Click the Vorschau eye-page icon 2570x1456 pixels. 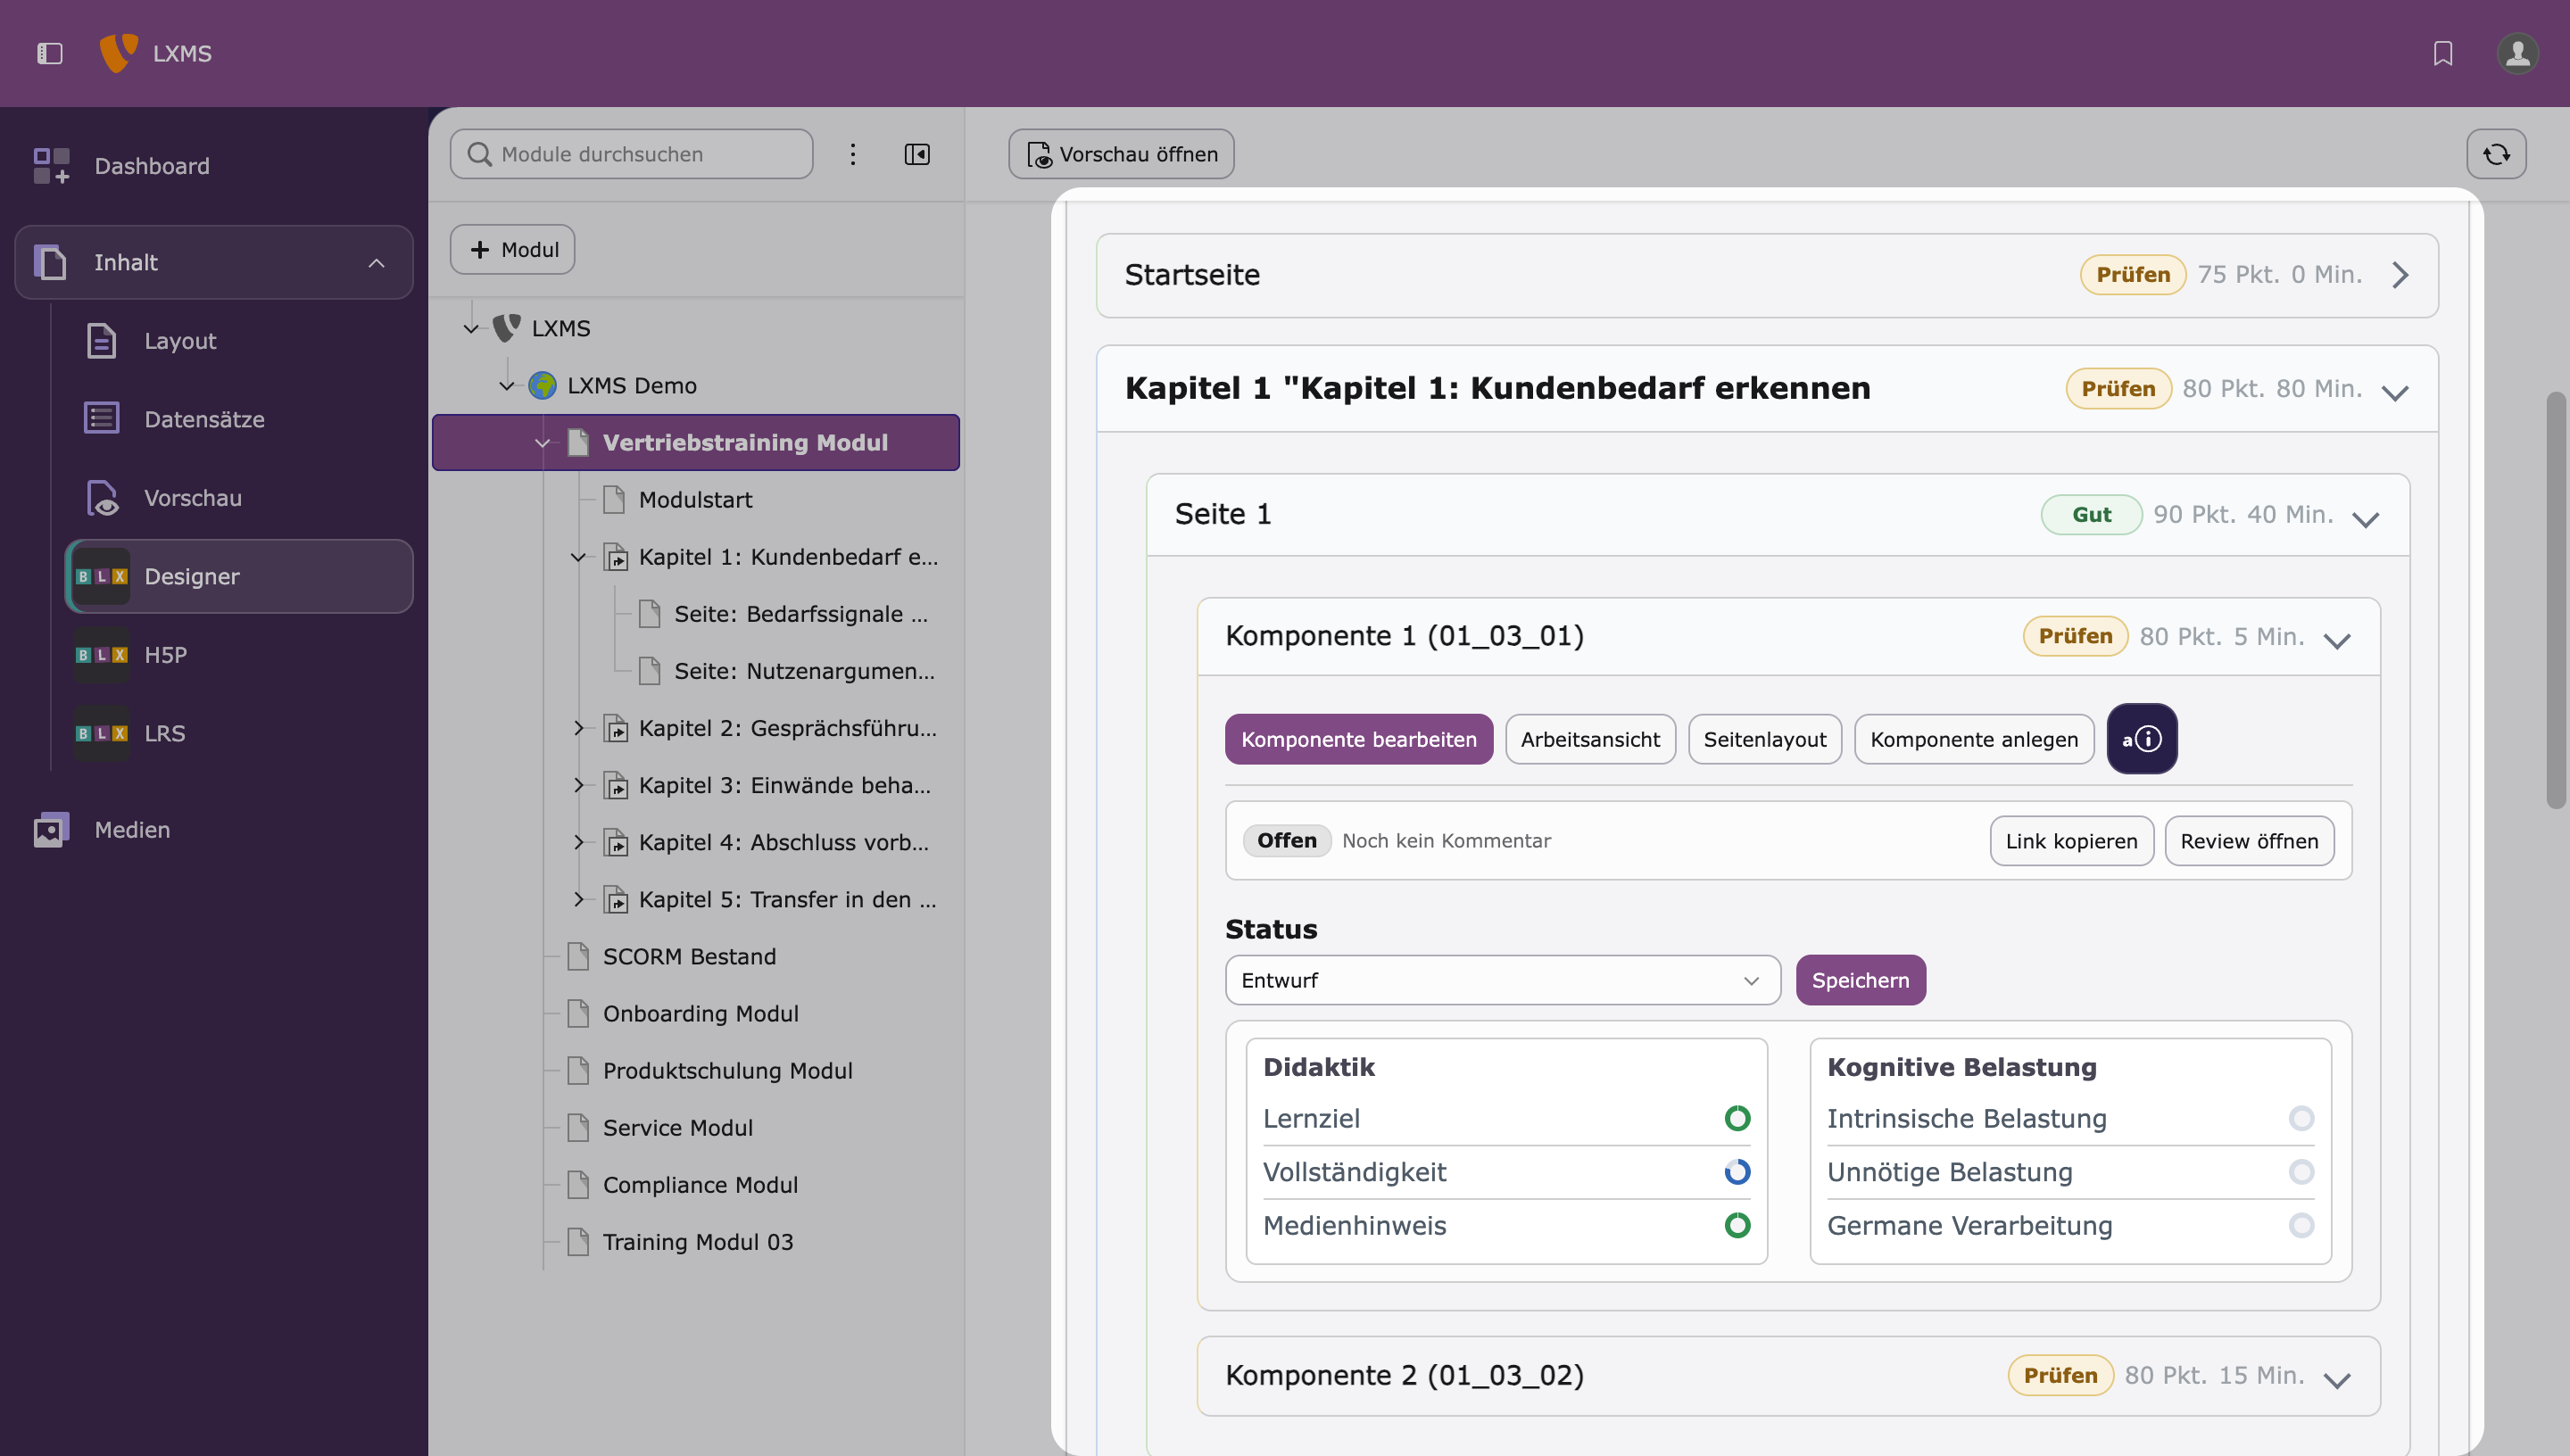coord(102,498)
